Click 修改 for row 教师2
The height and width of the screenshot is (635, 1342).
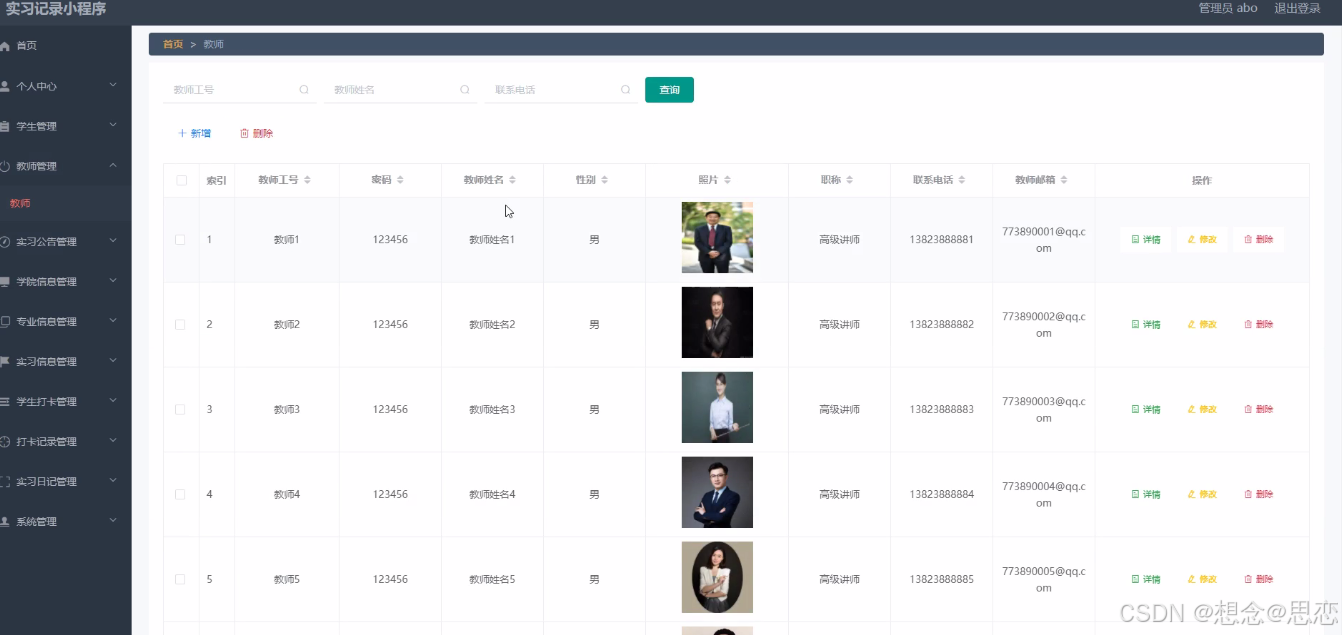click(1202, 325)
